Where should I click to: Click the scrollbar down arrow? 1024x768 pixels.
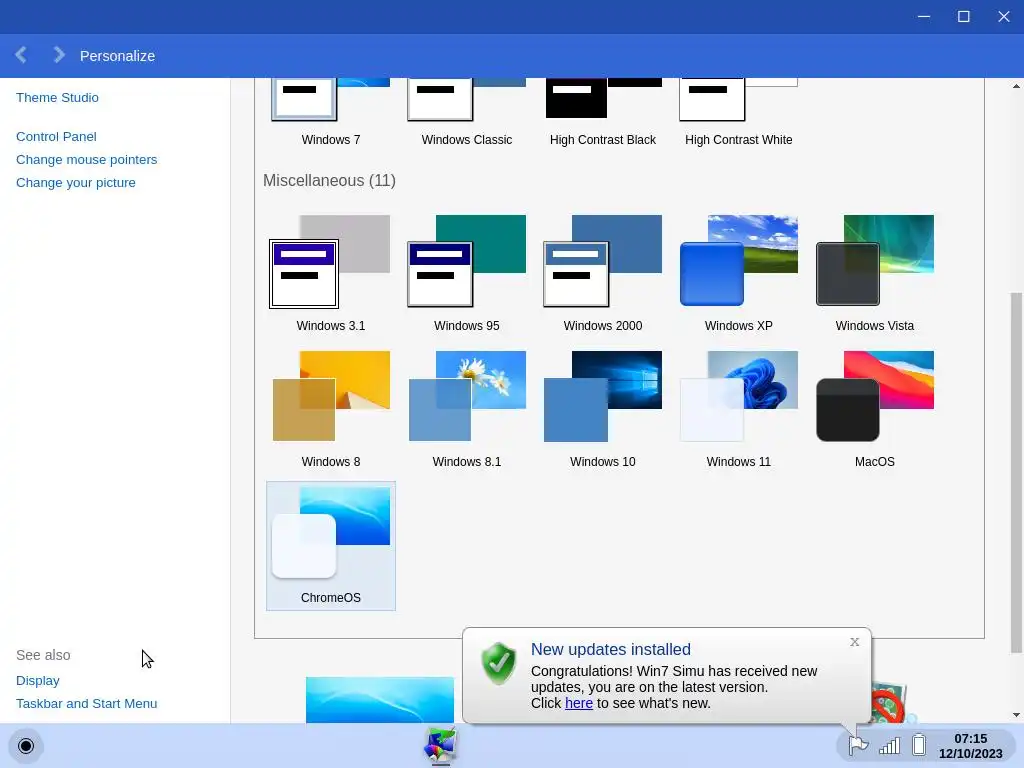(x=1016, y=715)
